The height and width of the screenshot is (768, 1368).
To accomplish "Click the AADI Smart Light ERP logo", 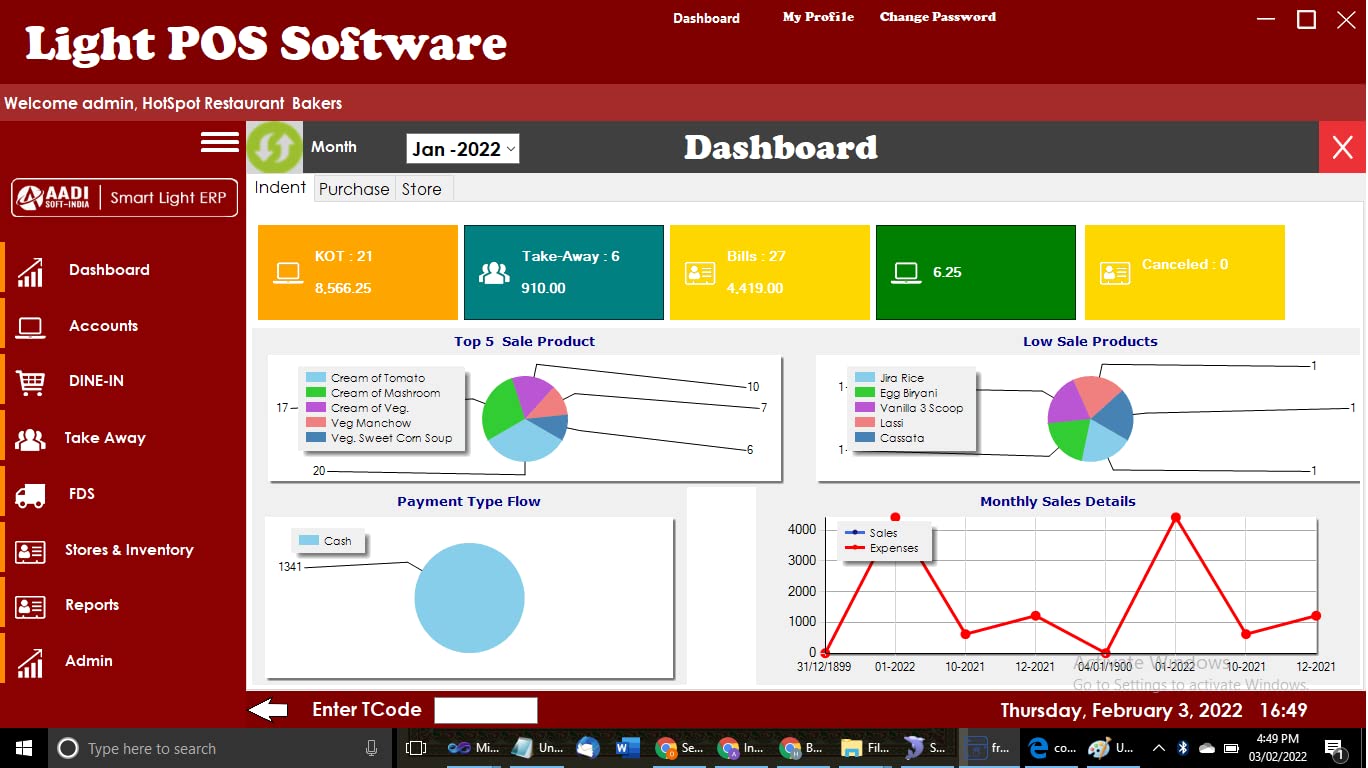I will coord(124,197).
